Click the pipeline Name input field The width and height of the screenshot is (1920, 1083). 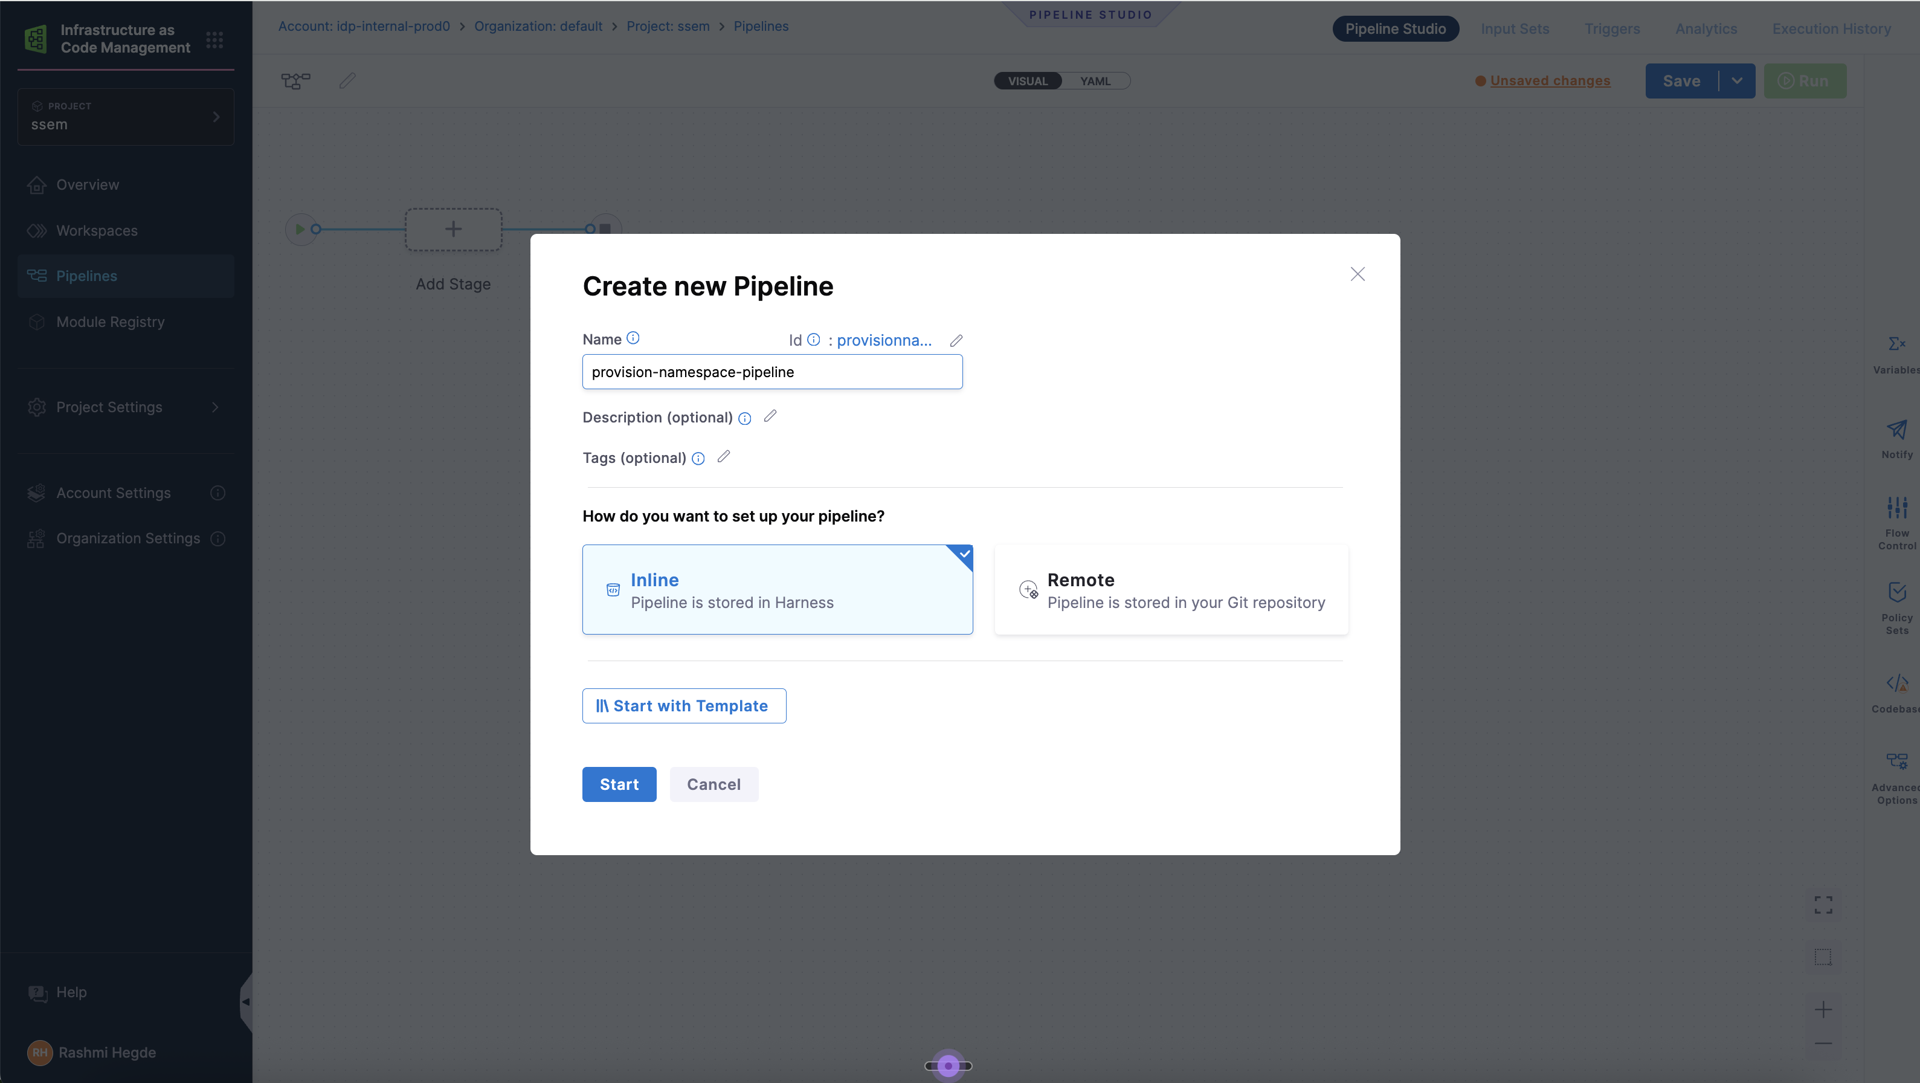(772, 372)
